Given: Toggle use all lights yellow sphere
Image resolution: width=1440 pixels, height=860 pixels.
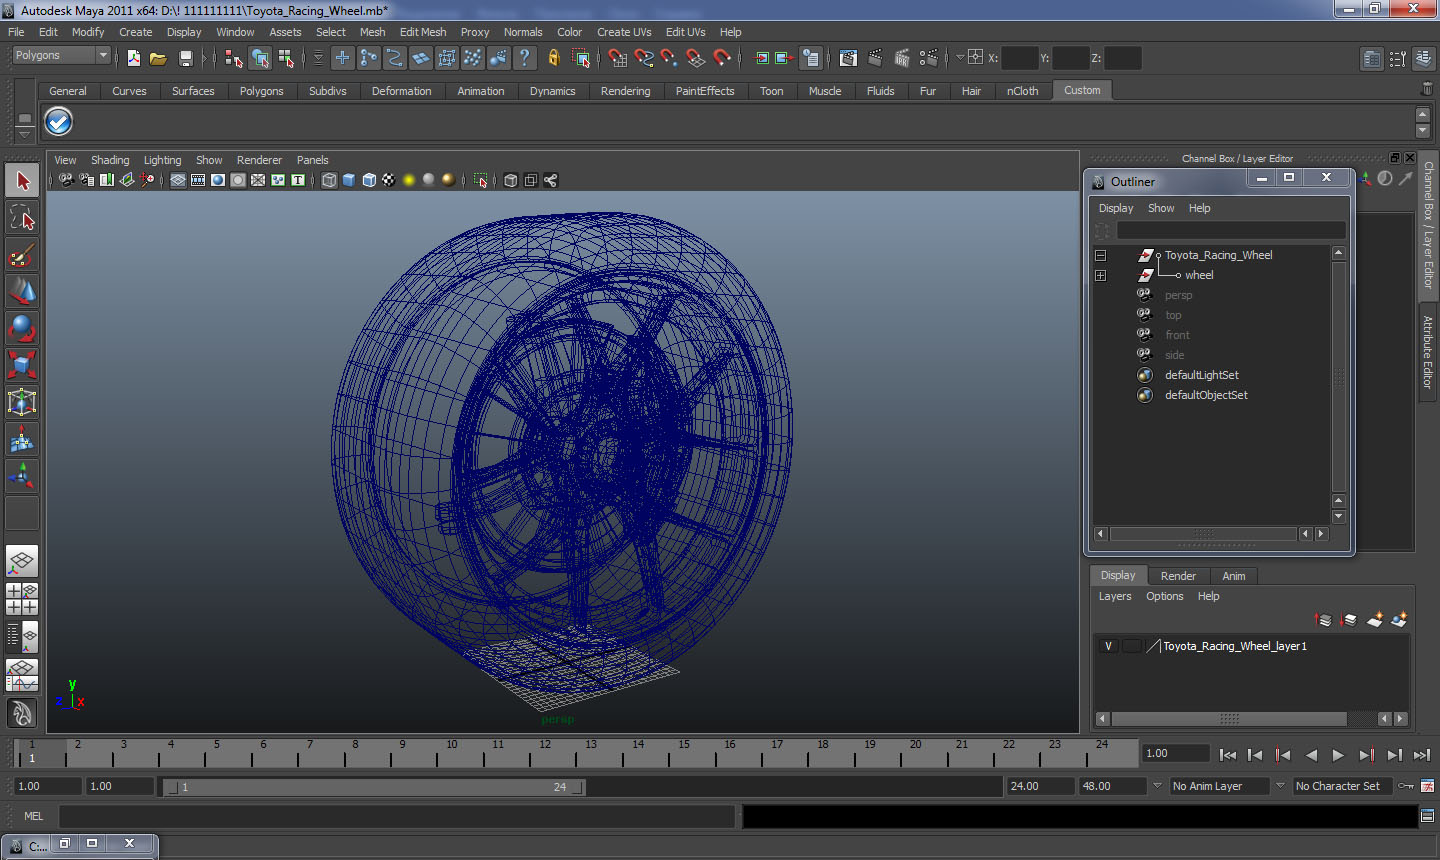Looking at the screenshot, I should tap(409, 180).
